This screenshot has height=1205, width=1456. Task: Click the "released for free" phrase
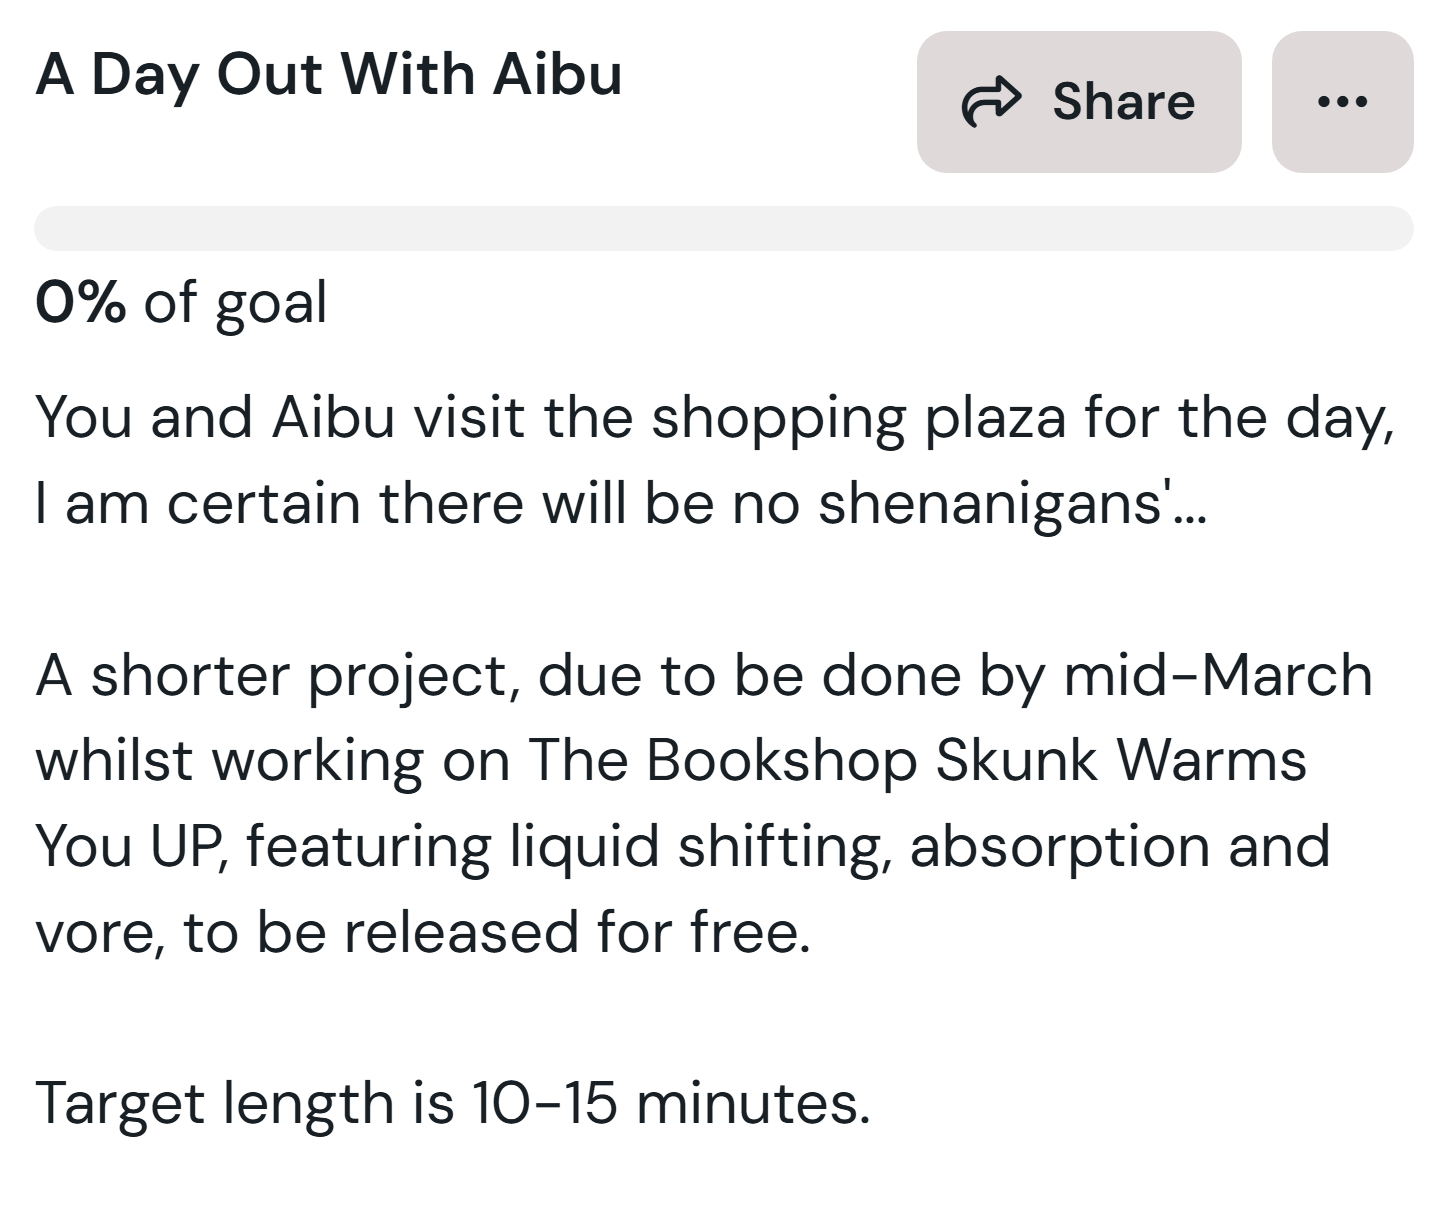tap(577, 931)
